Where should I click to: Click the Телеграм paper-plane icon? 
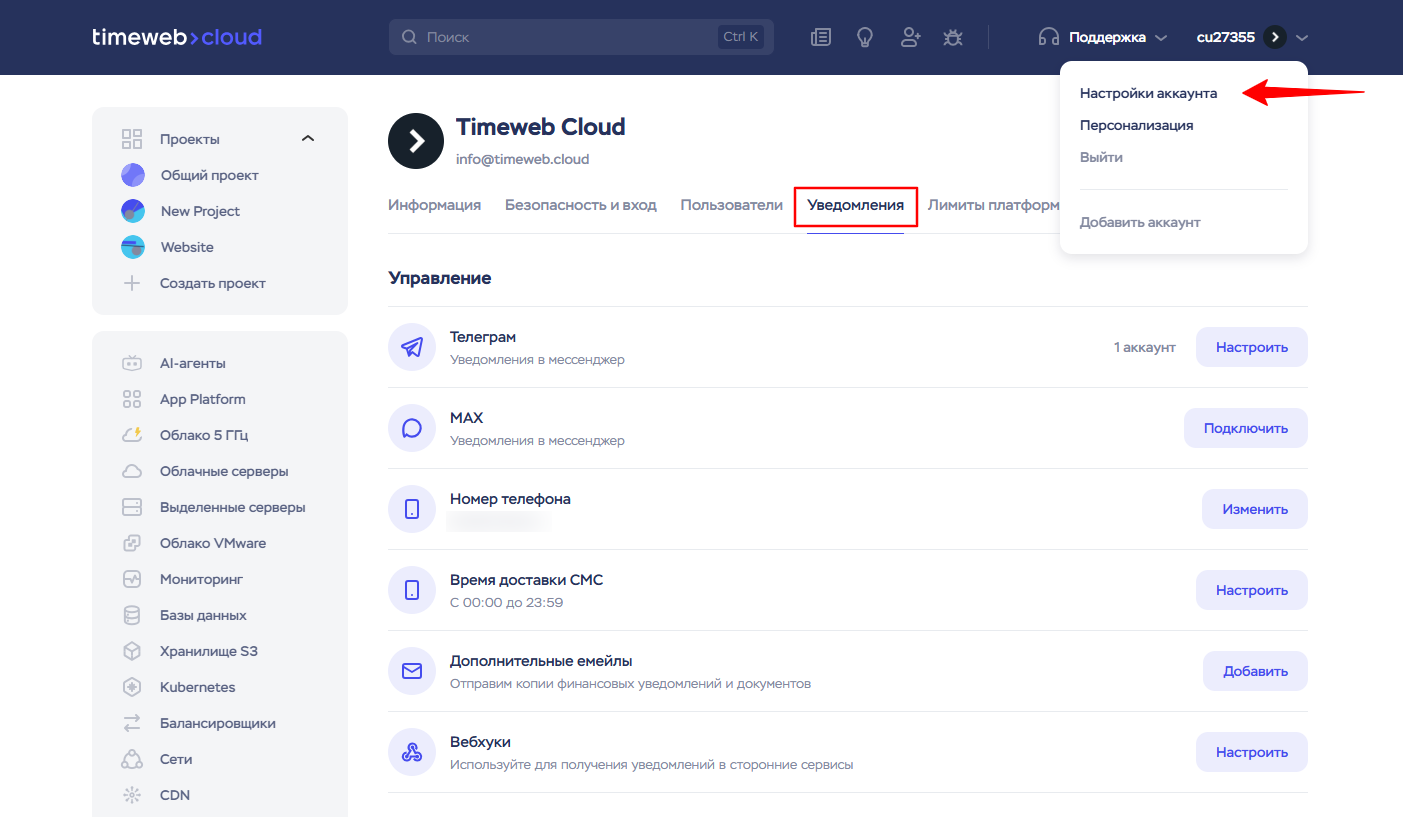(x=412, y=347)
